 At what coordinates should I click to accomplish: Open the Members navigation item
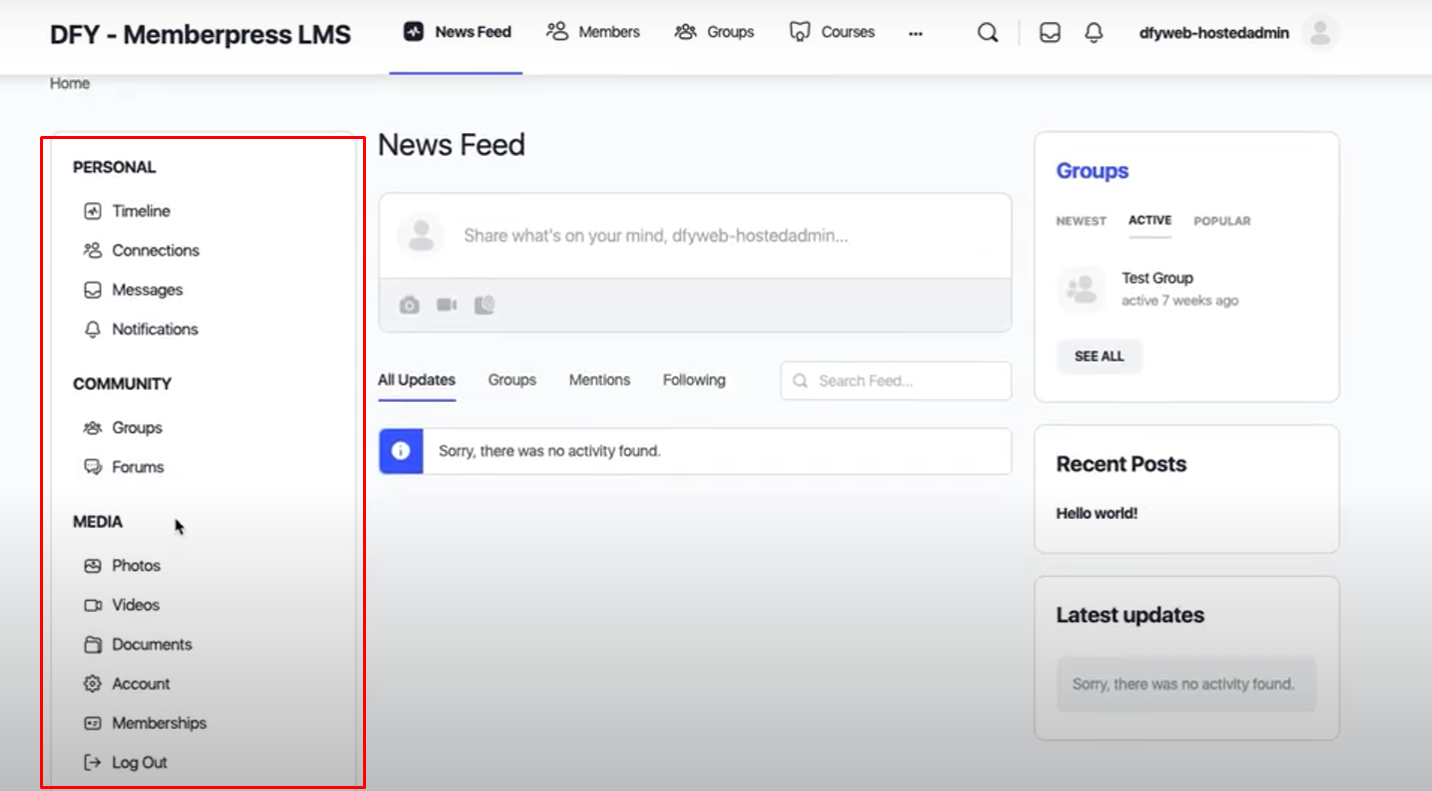pos(593,32)
